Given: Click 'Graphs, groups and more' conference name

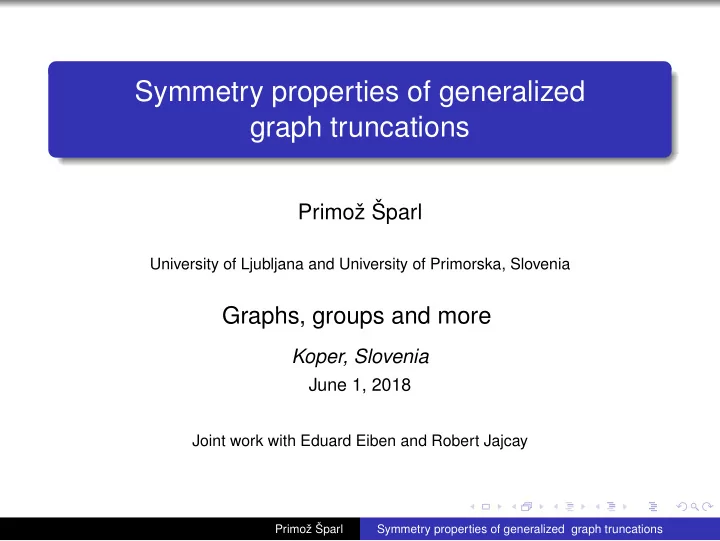Looking at the screenshot, I should tap(357, 316).
